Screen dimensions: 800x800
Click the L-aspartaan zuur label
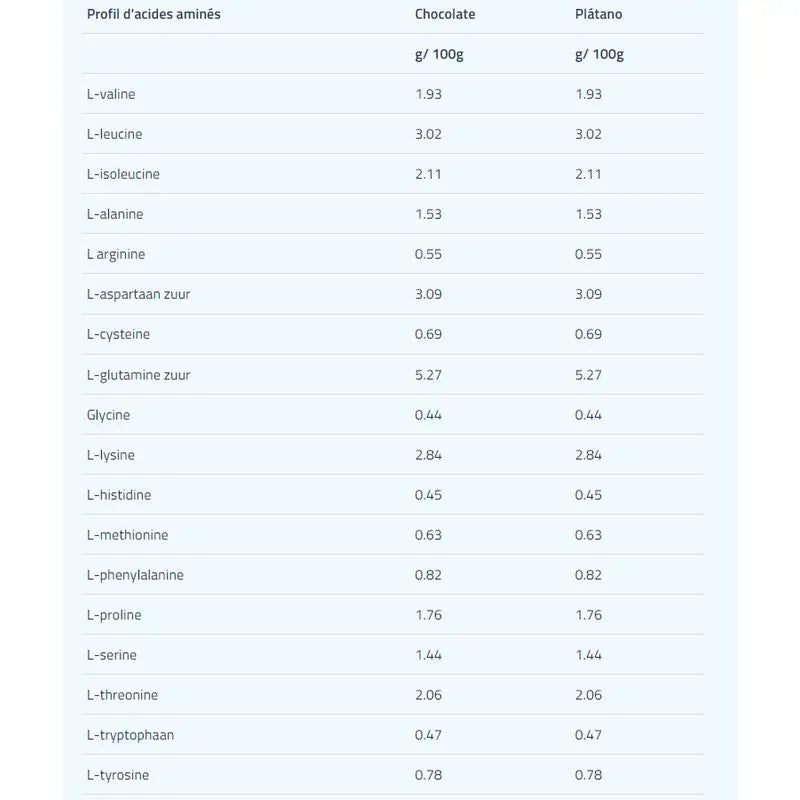138,294
